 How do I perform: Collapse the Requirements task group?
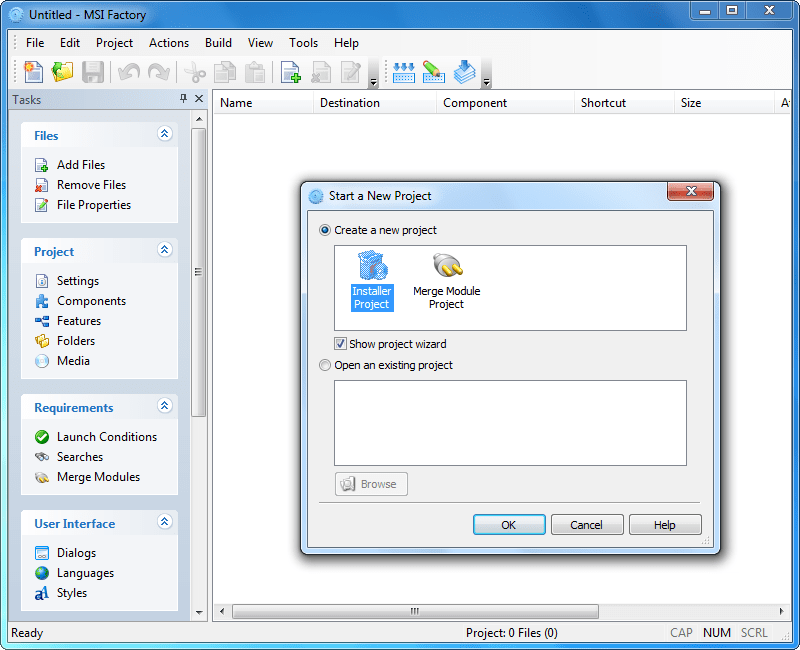point(165,406)
